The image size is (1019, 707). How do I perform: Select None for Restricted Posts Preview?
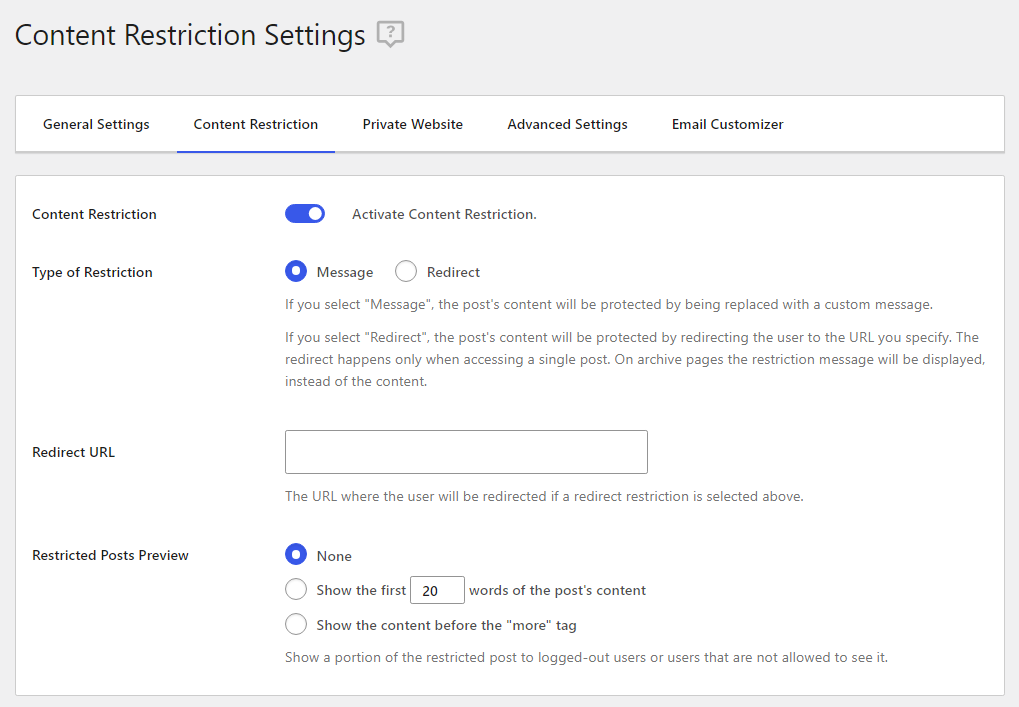point(296,554)
